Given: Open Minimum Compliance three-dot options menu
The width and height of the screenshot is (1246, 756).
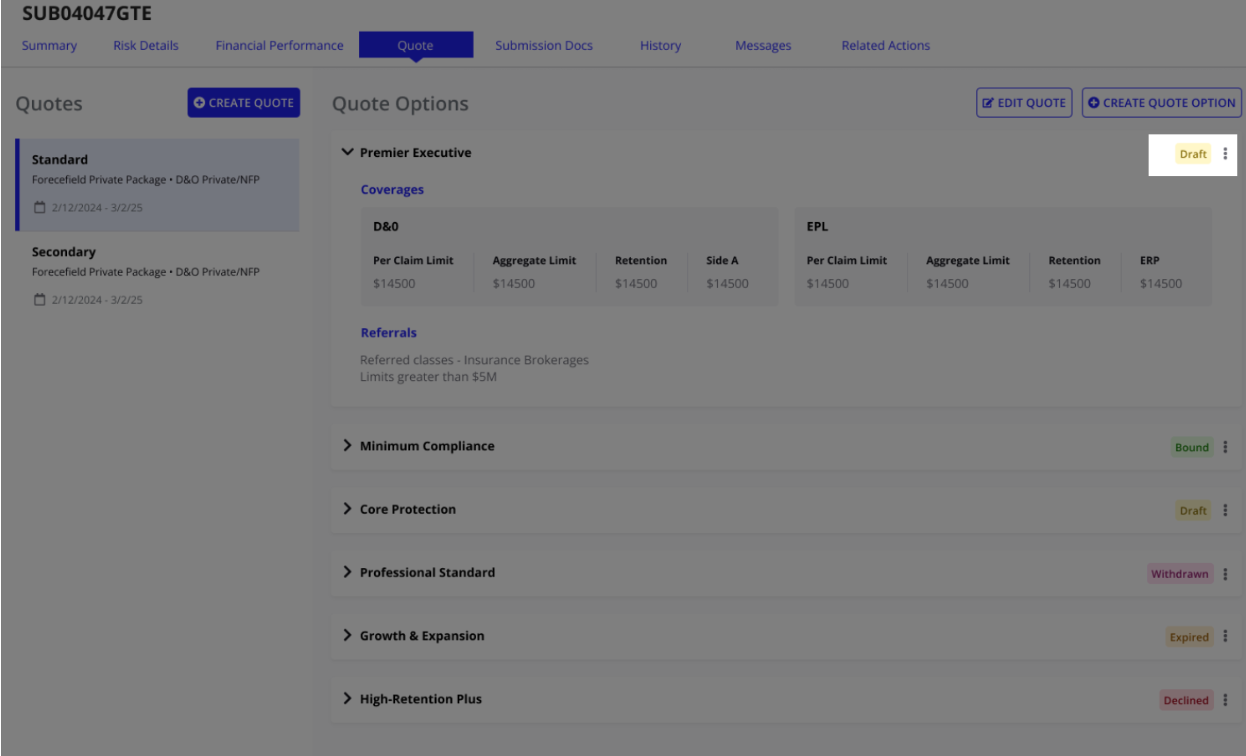Looking at the screenshot, I should (1226, 447).
